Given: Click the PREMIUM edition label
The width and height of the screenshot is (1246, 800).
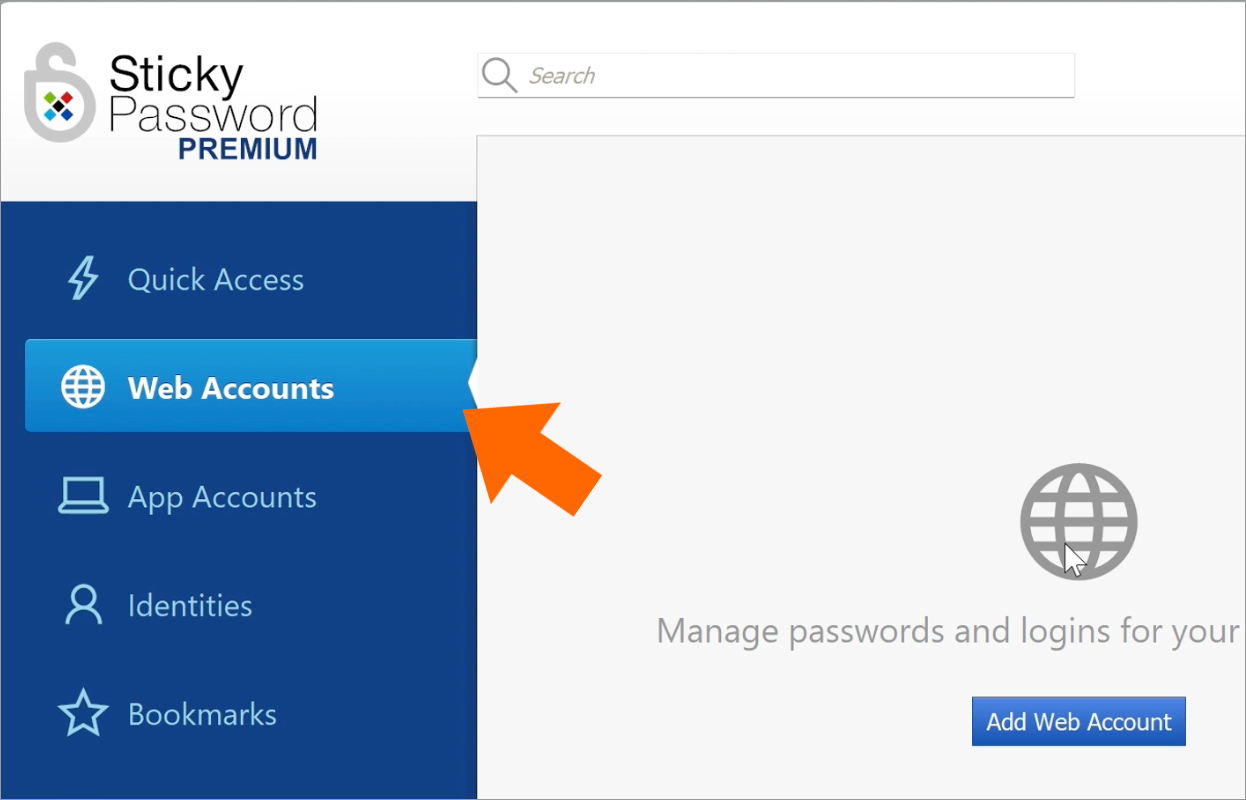Looking at the screenshot, I should (x=248, y=149).
